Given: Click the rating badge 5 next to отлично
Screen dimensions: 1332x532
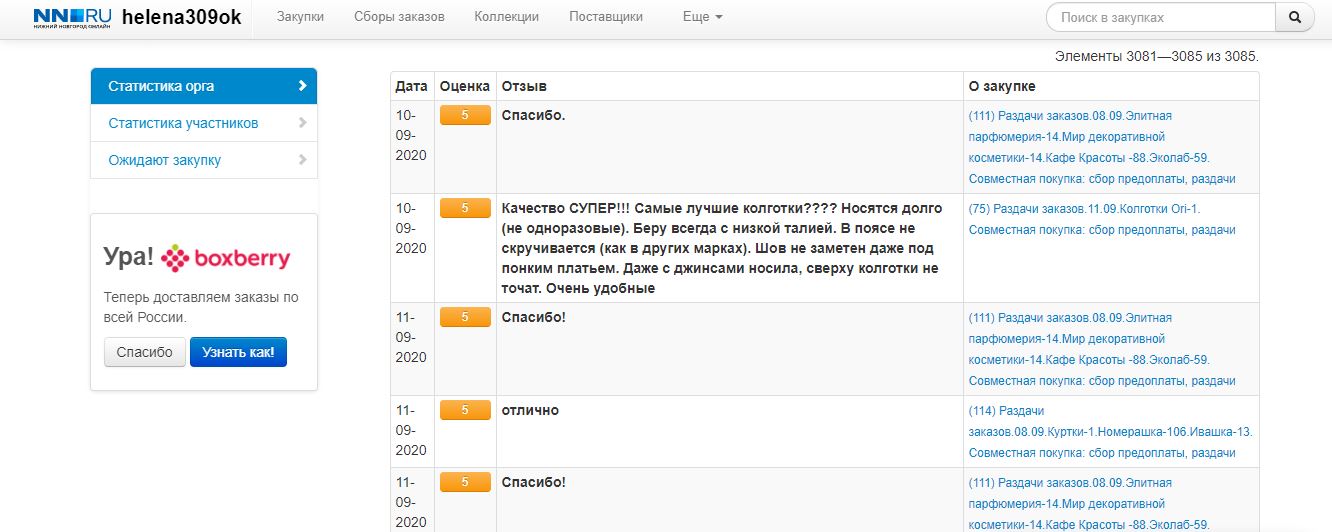Looking at the screenshot, I should coord(465,410).
